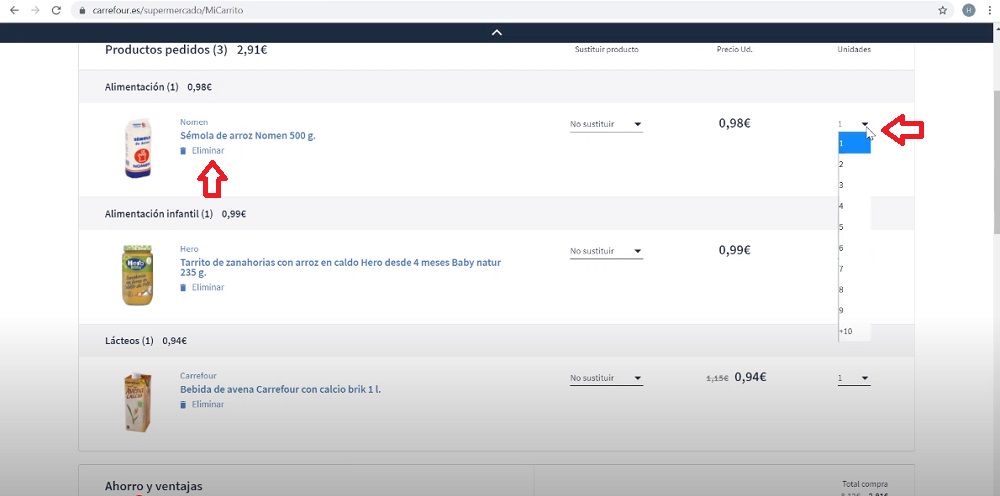Click the browser back arrow
The height and width of the screenshot is (496, 1000).
pyautogui.click(x=14, y=10)
